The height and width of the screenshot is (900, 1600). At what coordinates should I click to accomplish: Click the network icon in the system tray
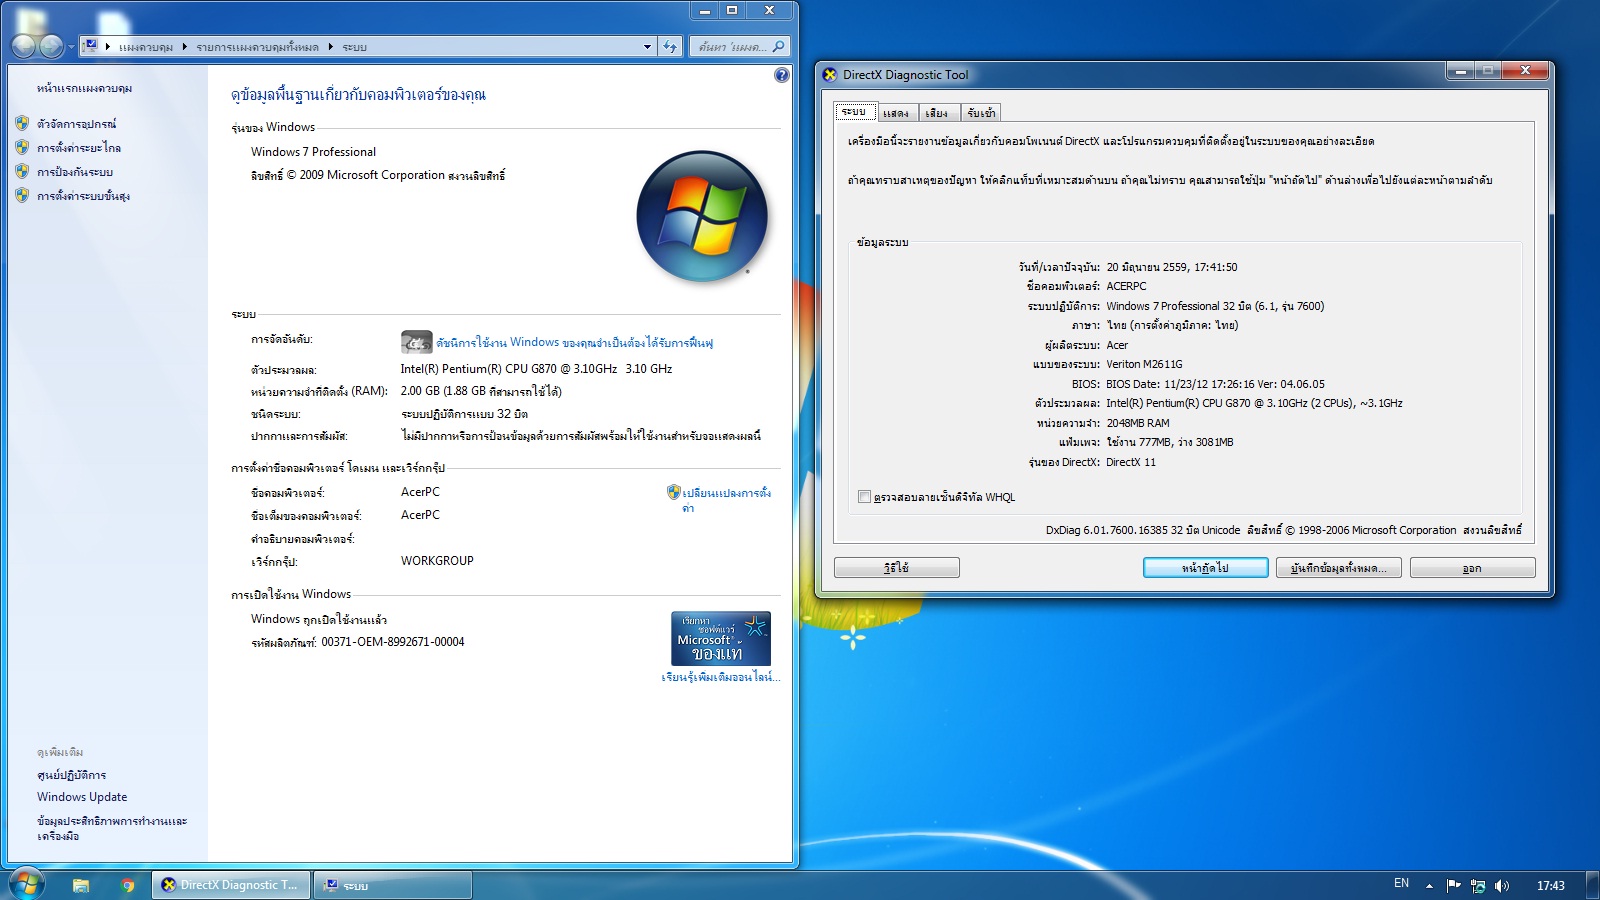click(x=1477, y=886)
